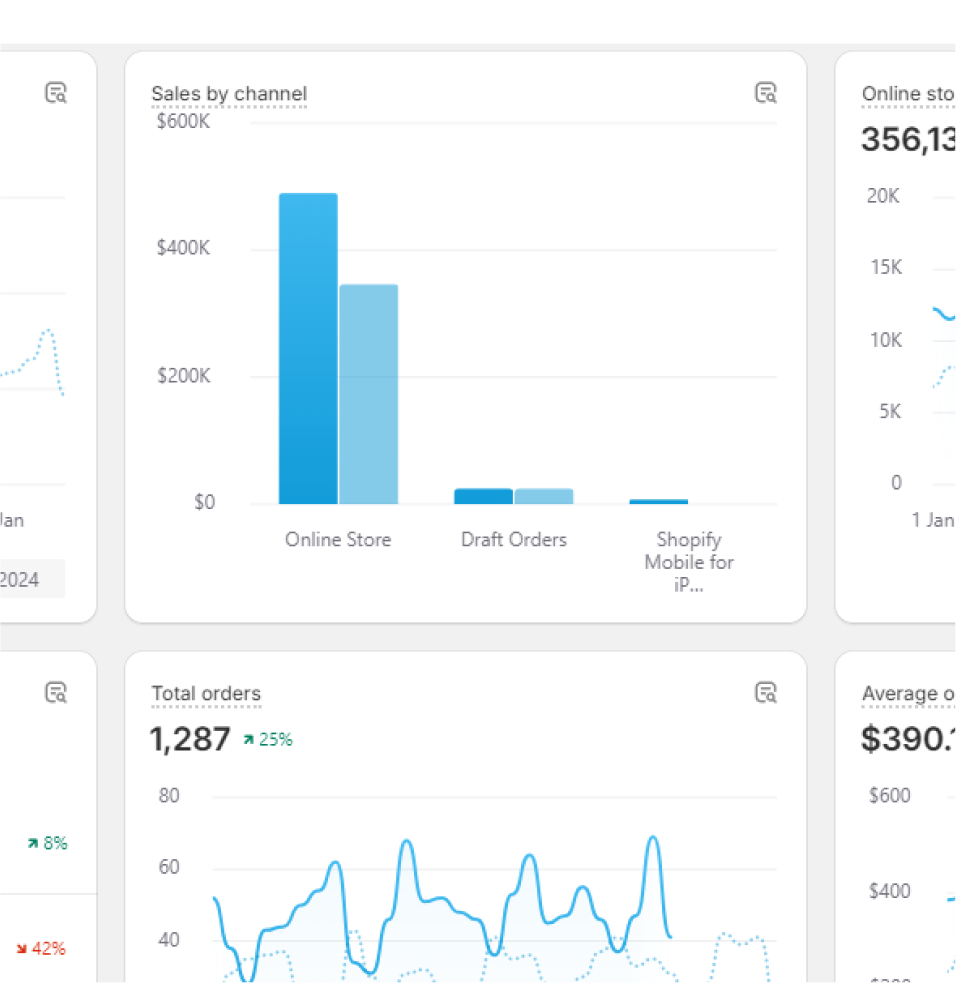Open the Online store sessions card title
This screenshot has height=1001, width=956.
[908, 94]
